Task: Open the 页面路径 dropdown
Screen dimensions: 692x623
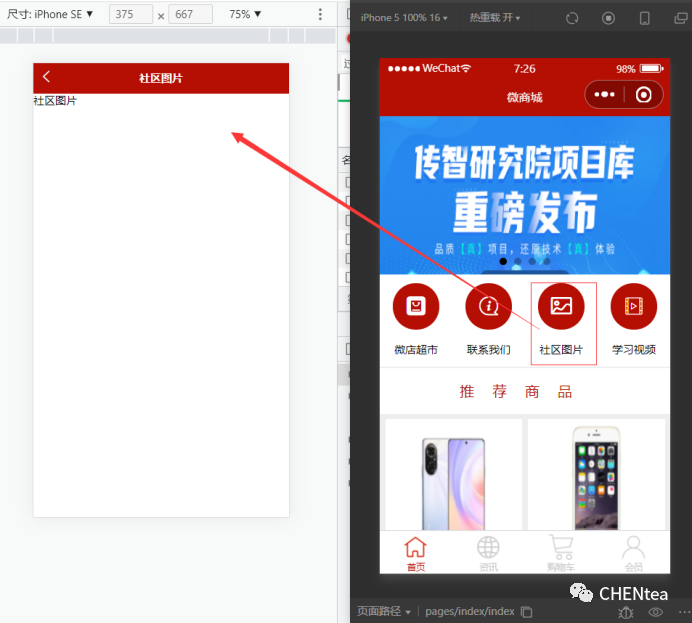Action: pos(384,612)
